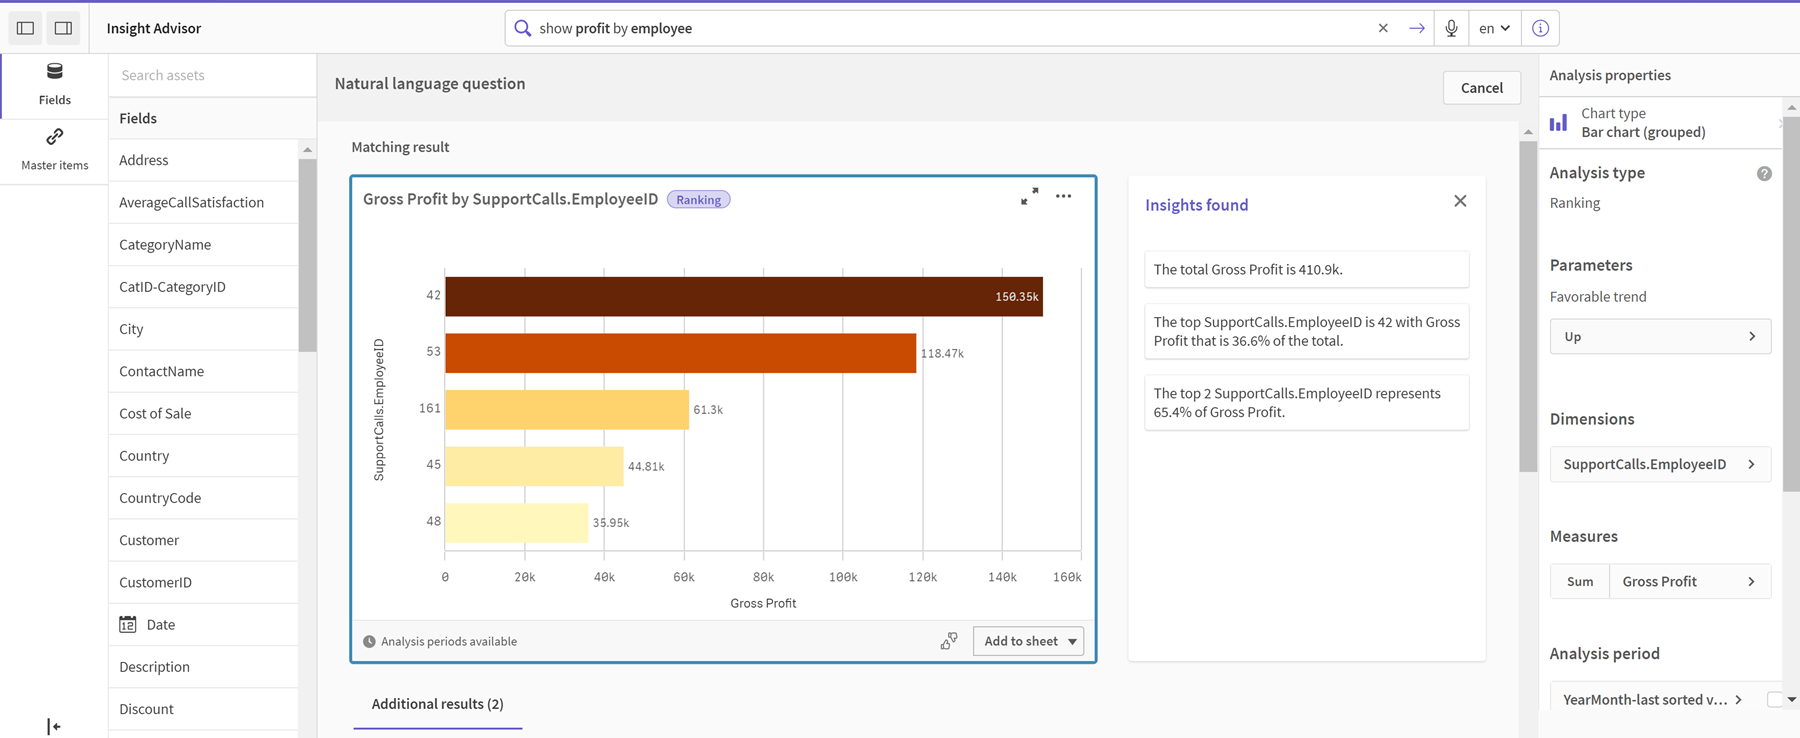This screenshot has width=1800, height=738.
Task: Click the main results vertical scrollbar
Action: coord(1527,305)
